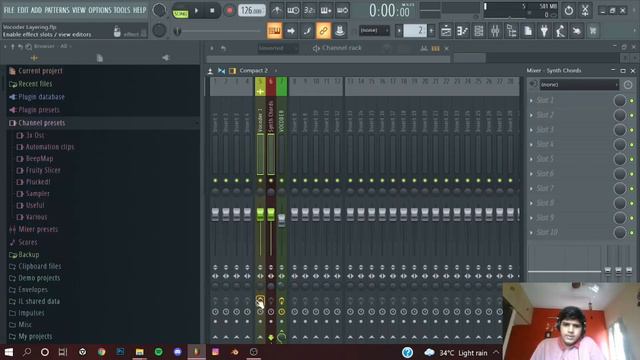
Task: Click the VOCODER track 7 volume fader
Action: click(x=282, y=220)
